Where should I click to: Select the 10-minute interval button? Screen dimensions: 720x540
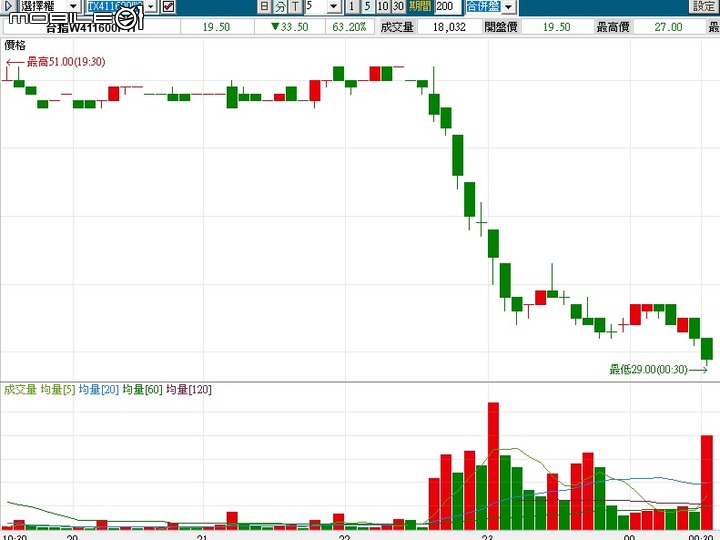click(x=383, y=6)
